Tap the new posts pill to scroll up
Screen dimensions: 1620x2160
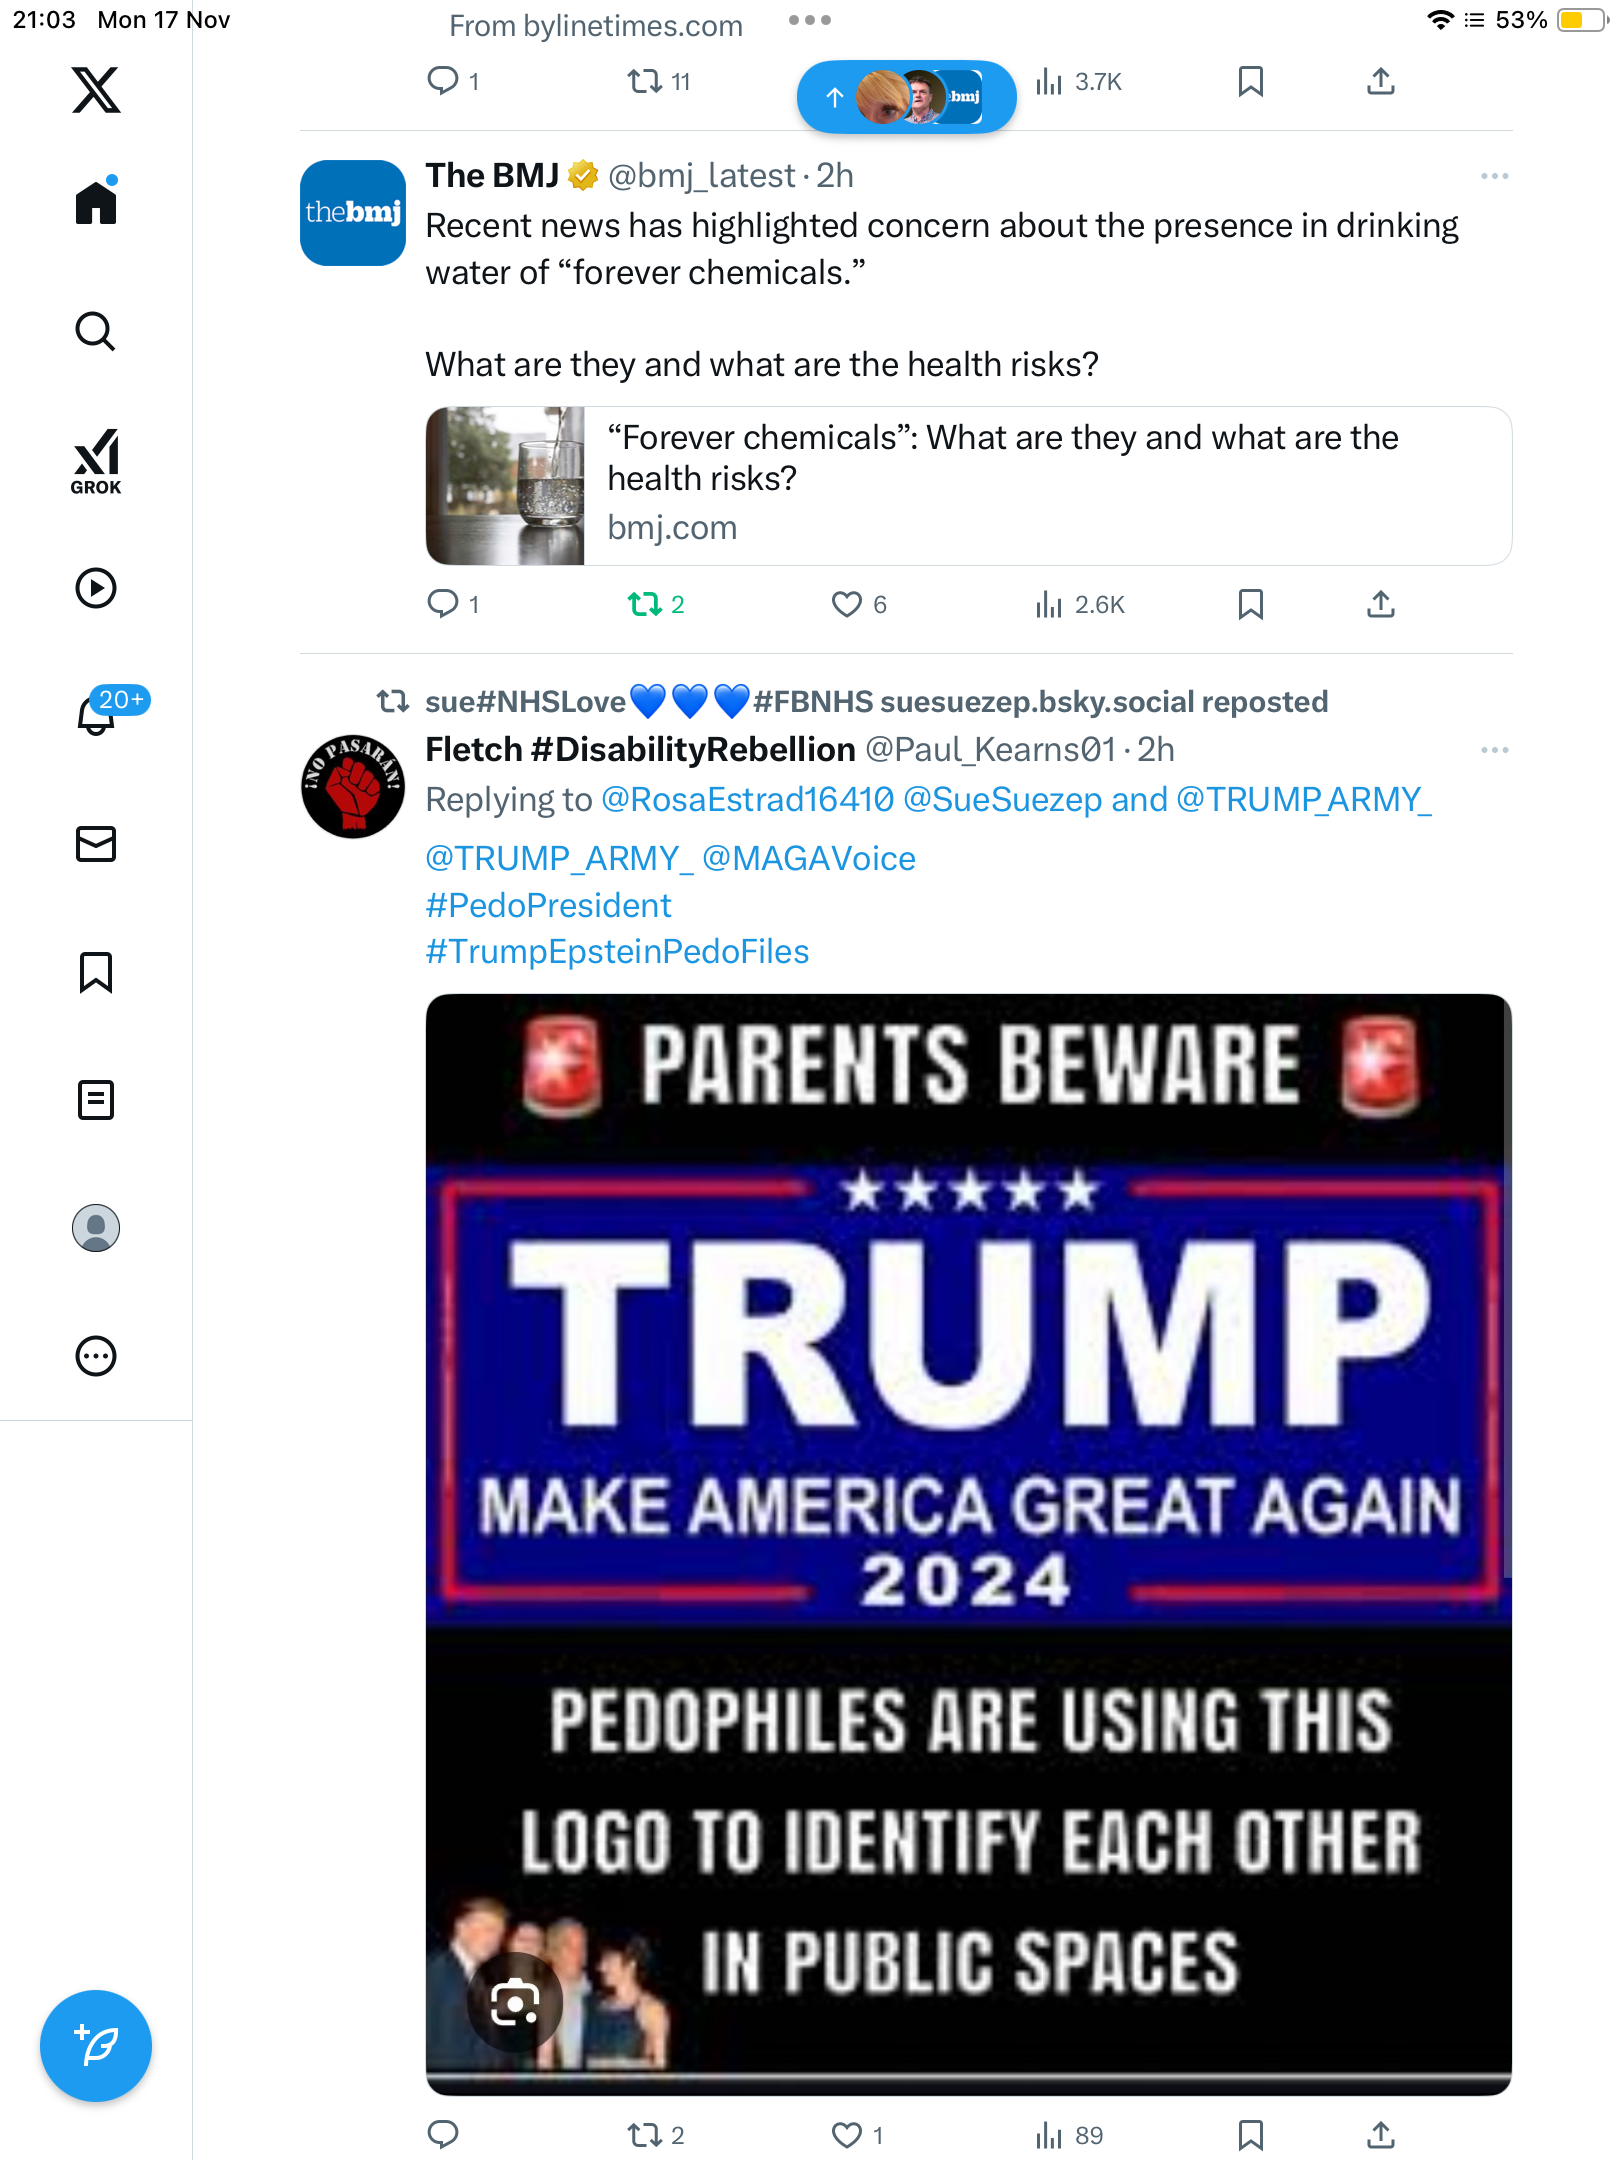(906, 97)
